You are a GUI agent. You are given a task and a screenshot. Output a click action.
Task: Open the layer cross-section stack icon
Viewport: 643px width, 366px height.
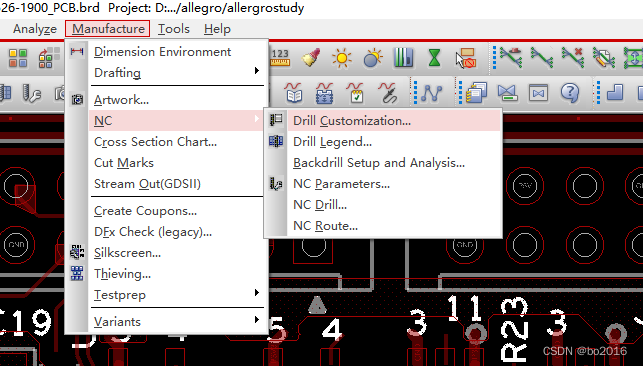(x=404, y=58)
